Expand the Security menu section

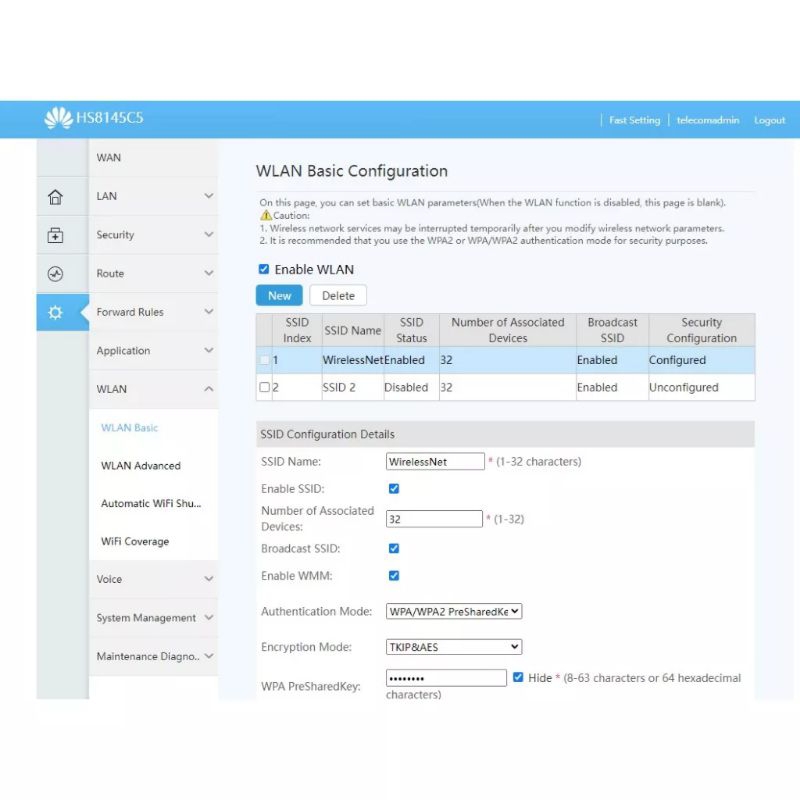(x=153, y=235)
